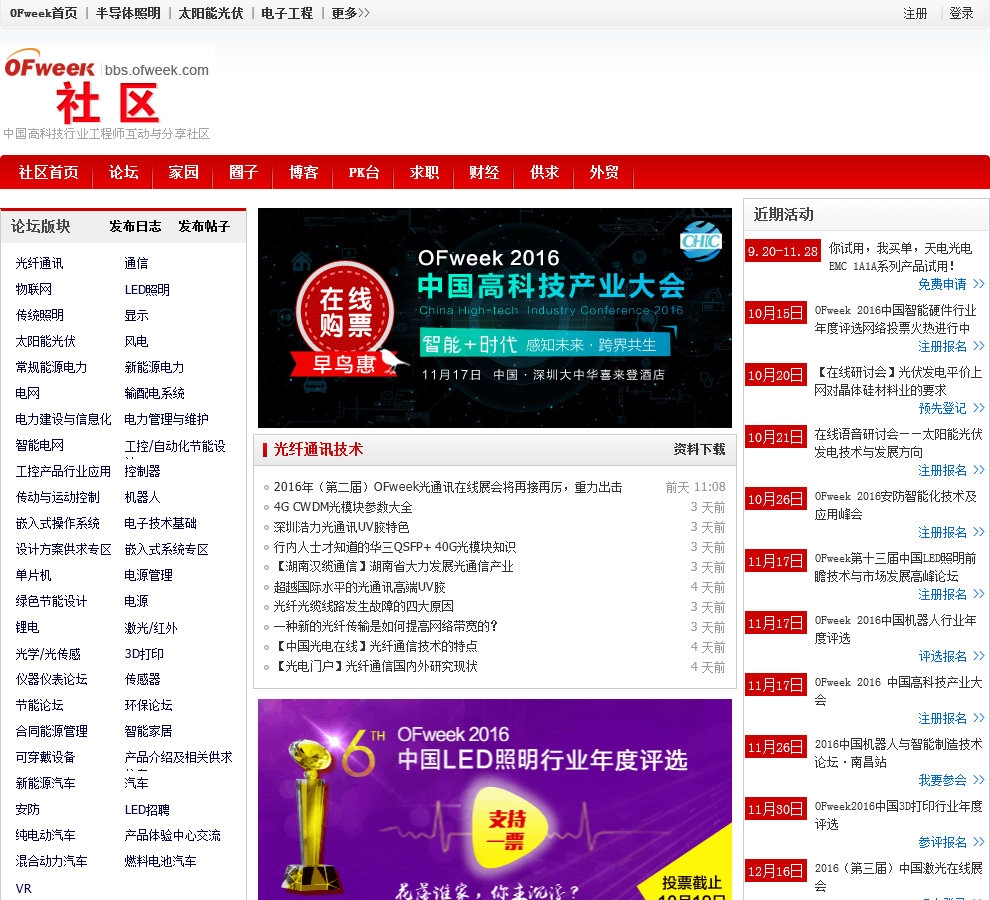This screenshot has height=900, width=990.
Task: Open post 深圳洁力光通讯UV胶特色
Action: 341,527
